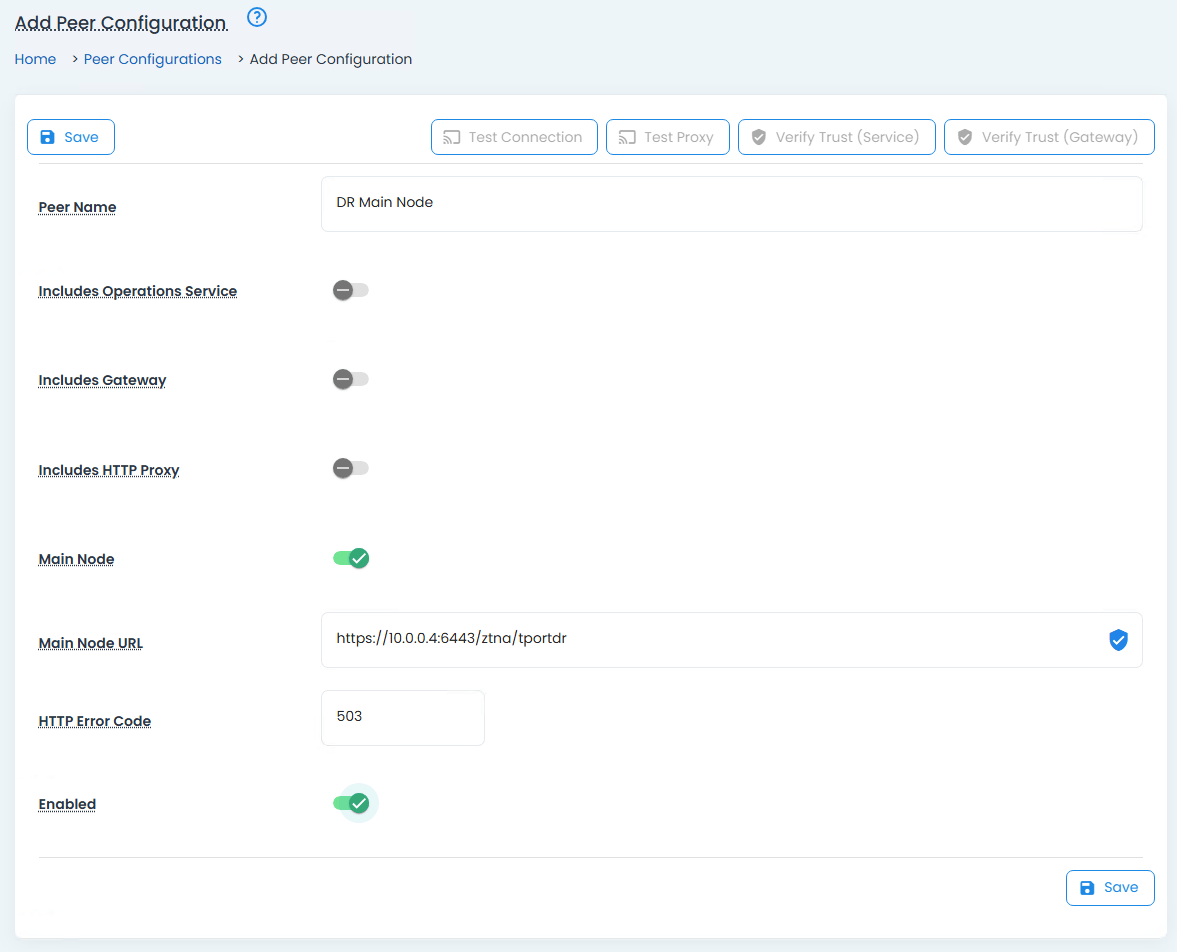Go to Home breadcrumb link
1177x952 pixels.
pyautogui.click(x=35, y=59)
